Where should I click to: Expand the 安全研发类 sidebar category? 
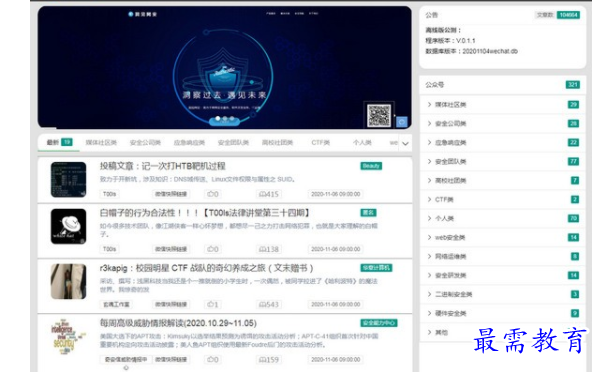click(x=502, y=275)
